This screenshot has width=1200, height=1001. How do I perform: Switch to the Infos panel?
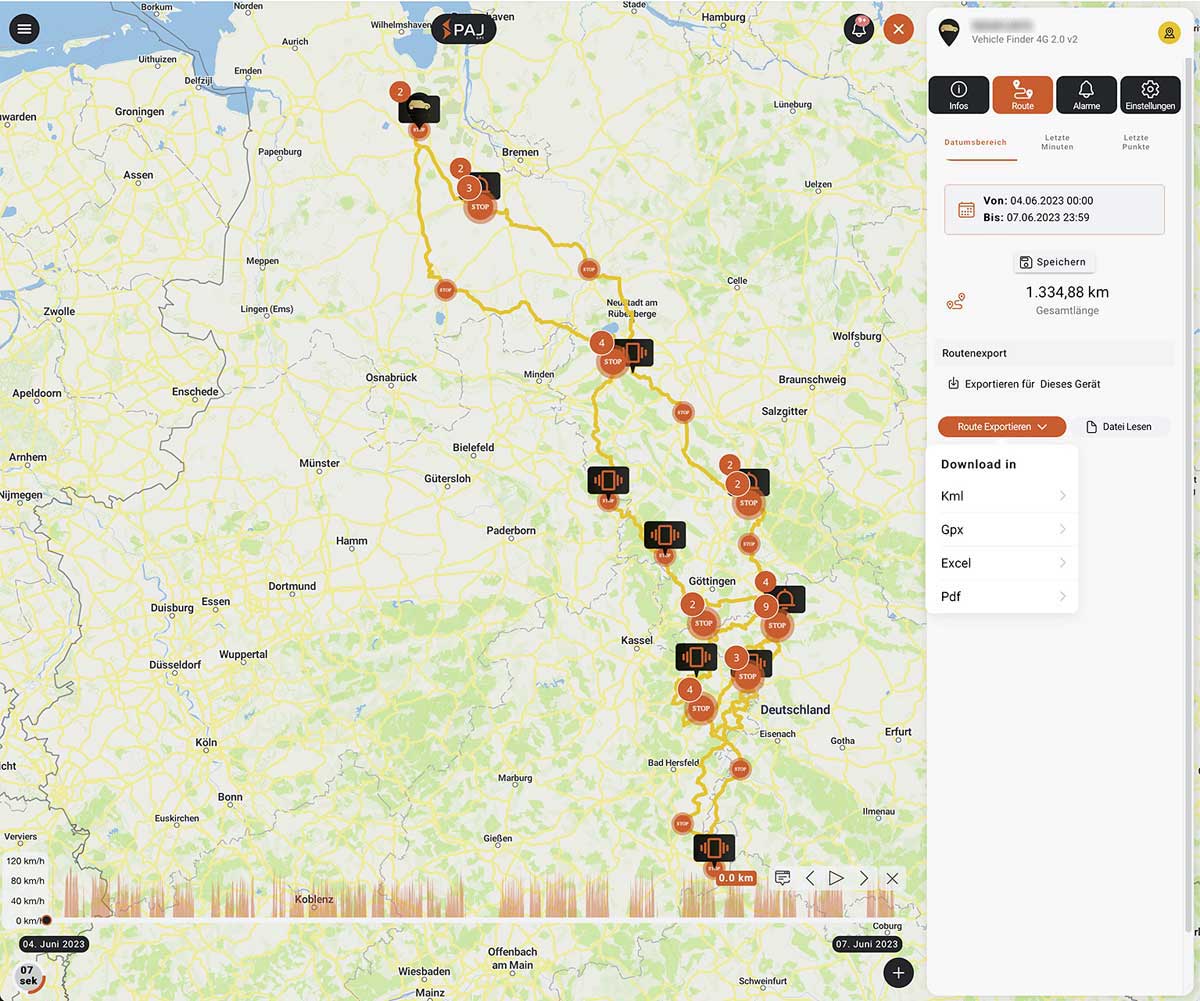tap(958, 93)
